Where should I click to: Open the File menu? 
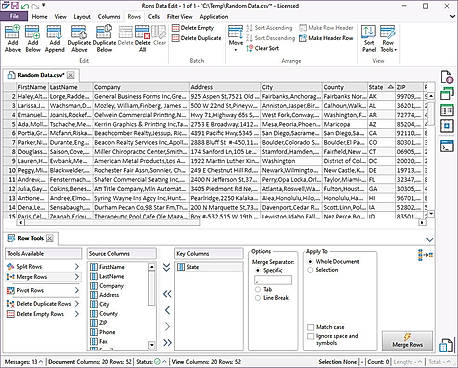point(14,16)
